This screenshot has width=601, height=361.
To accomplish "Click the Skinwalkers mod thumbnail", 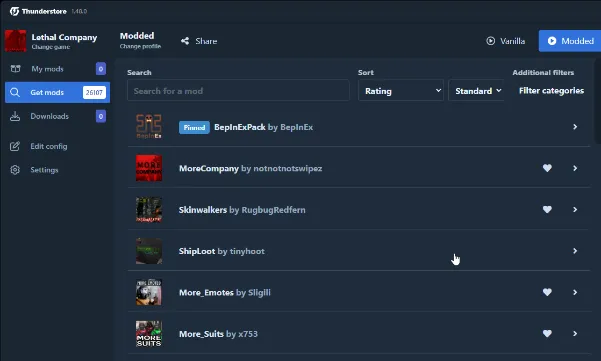I will coord(149,209).
